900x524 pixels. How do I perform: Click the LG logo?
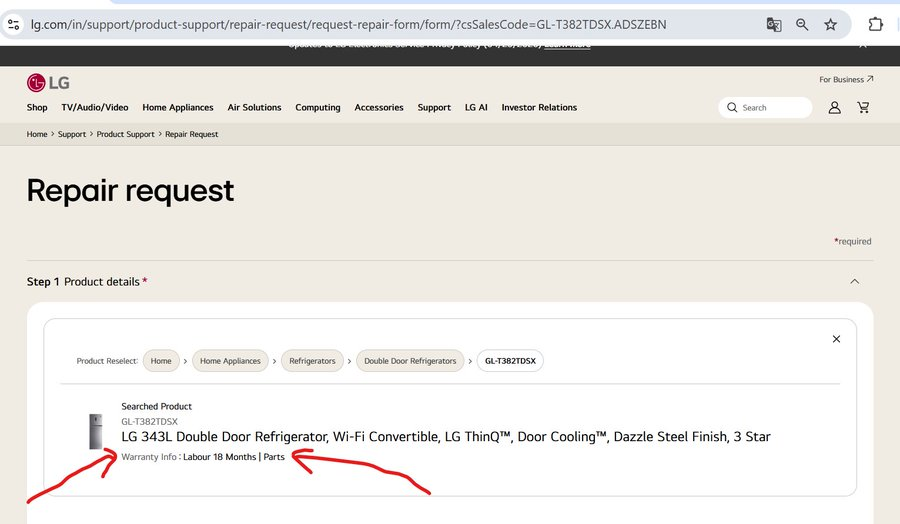[48, 83]
